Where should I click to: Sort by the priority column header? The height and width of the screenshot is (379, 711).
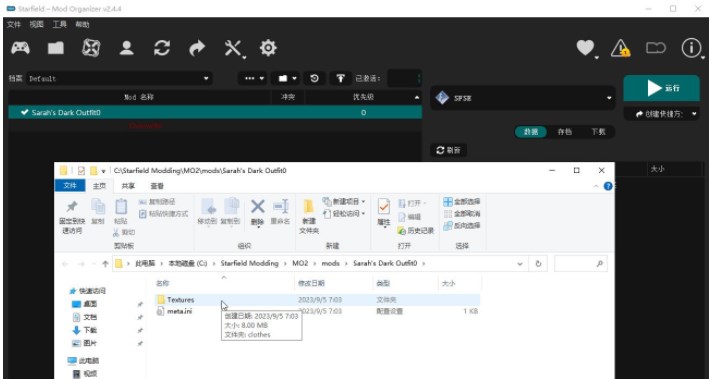click(x=363, y=97)
